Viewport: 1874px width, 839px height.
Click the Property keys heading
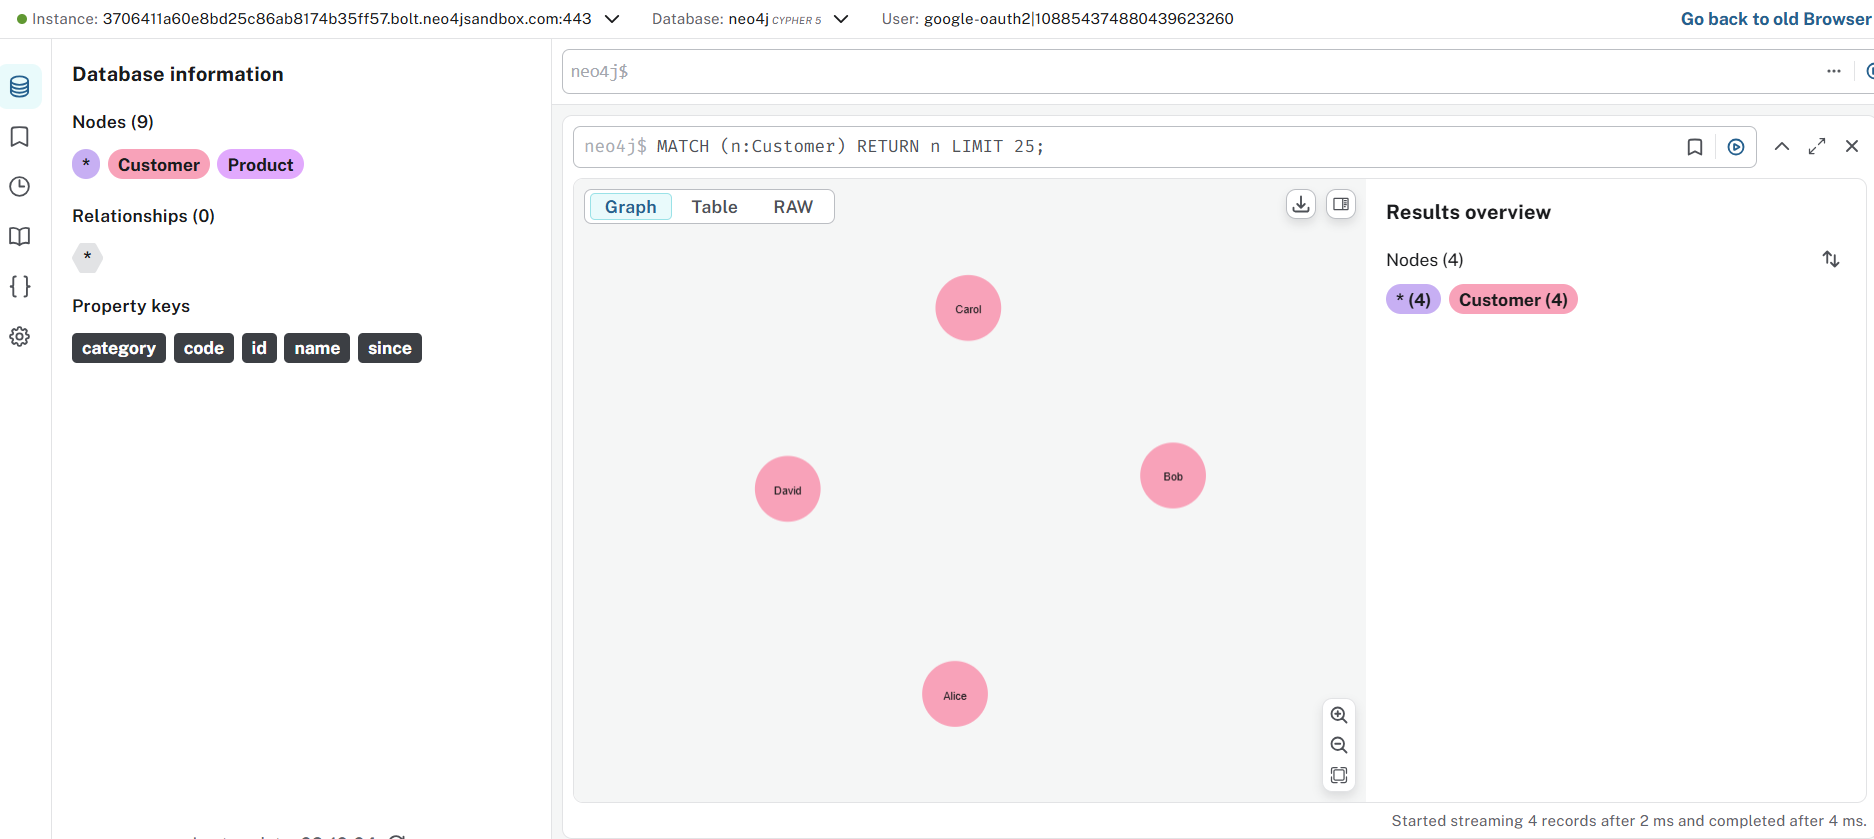(x=131, y=306)
